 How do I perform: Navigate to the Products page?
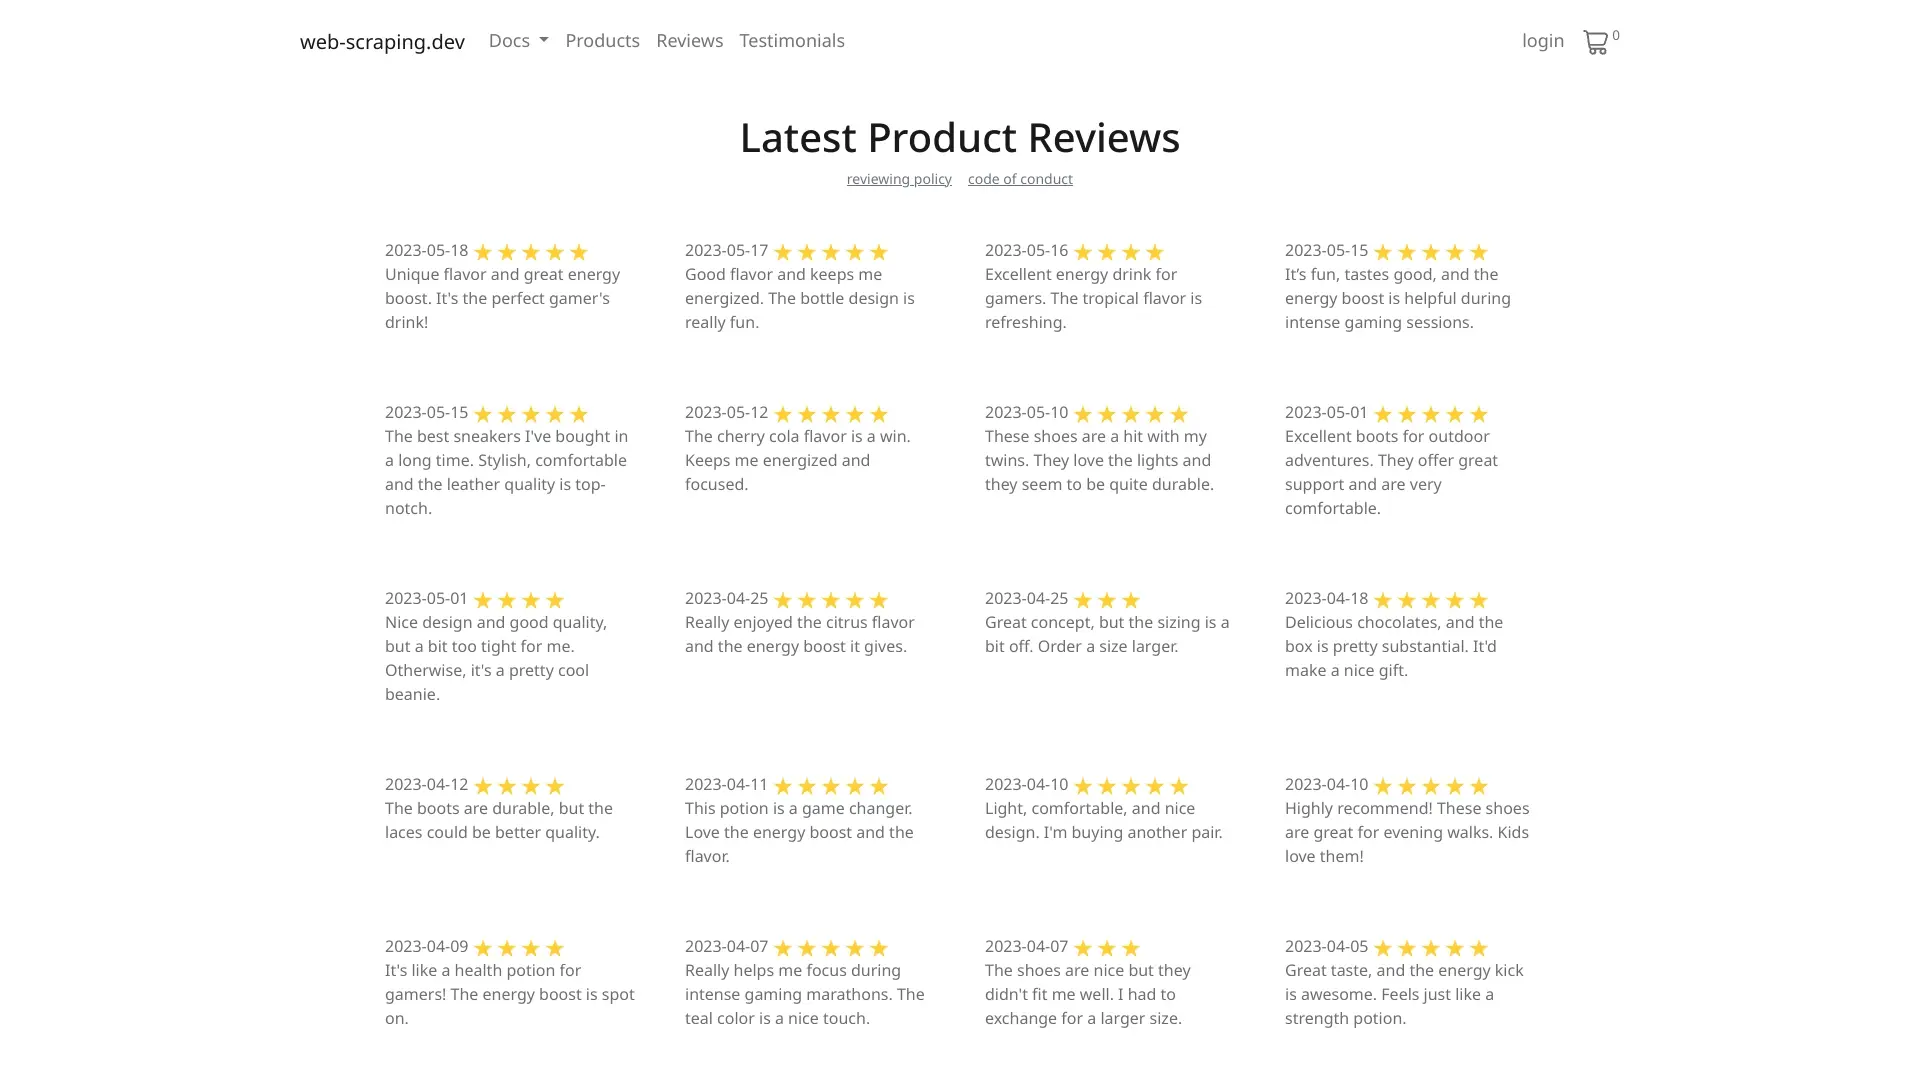coord(602,41)
